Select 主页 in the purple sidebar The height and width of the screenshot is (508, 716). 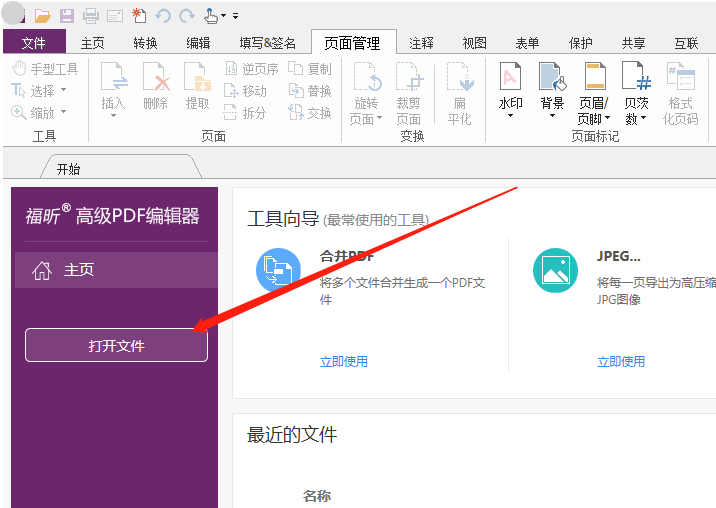coord(116,270)
